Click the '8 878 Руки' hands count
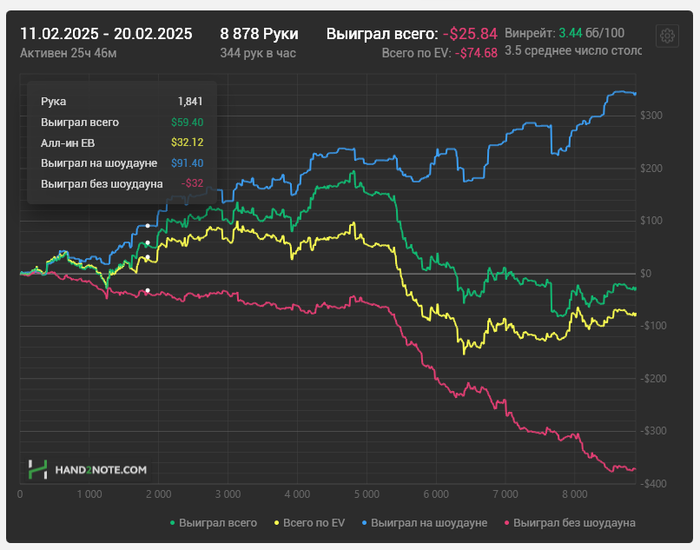 [x=259, y=34]
